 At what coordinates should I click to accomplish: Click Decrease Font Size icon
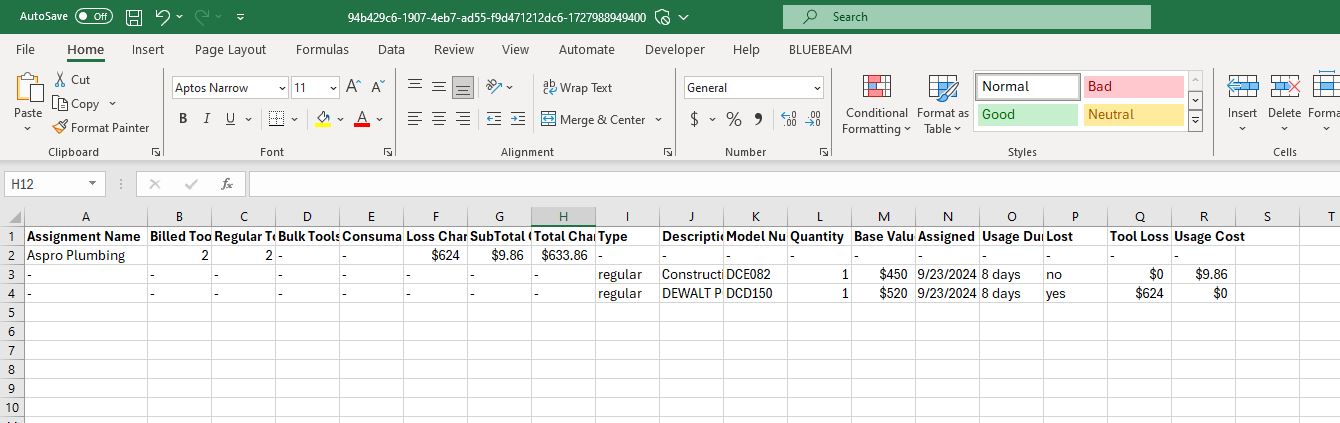point(378,87)
